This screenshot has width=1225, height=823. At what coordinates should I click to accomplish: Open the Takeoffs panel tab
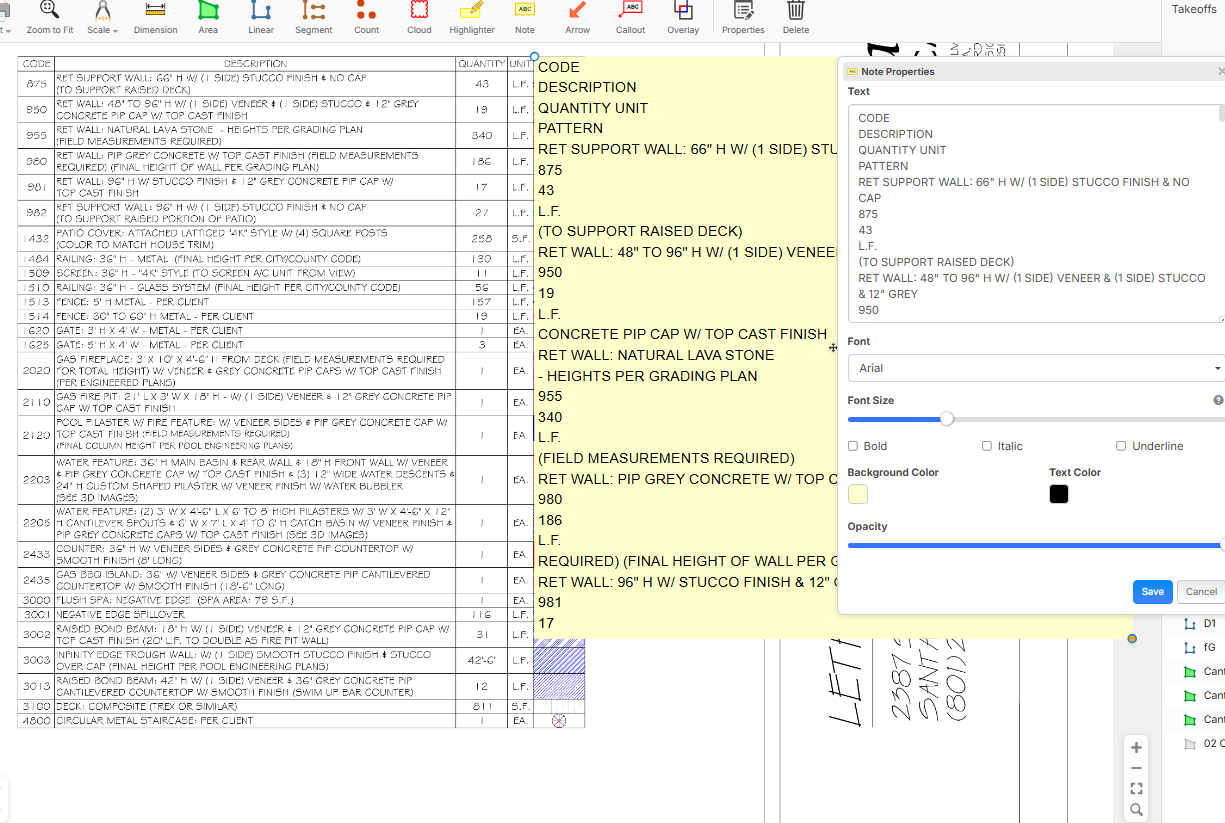[1193, 9]
